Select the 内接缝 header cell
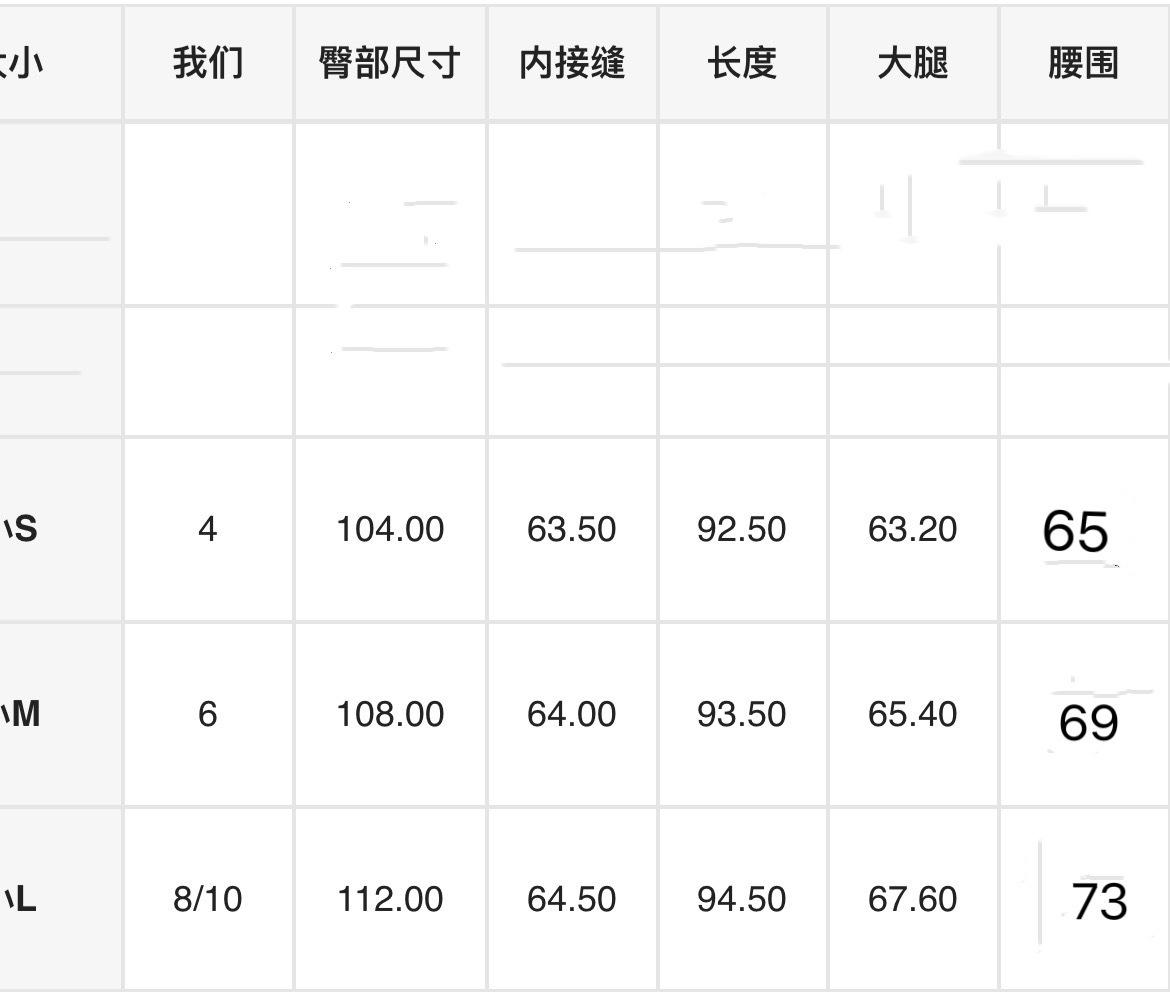Screen dimensions: 1170x994 click(x=572, y=64)
